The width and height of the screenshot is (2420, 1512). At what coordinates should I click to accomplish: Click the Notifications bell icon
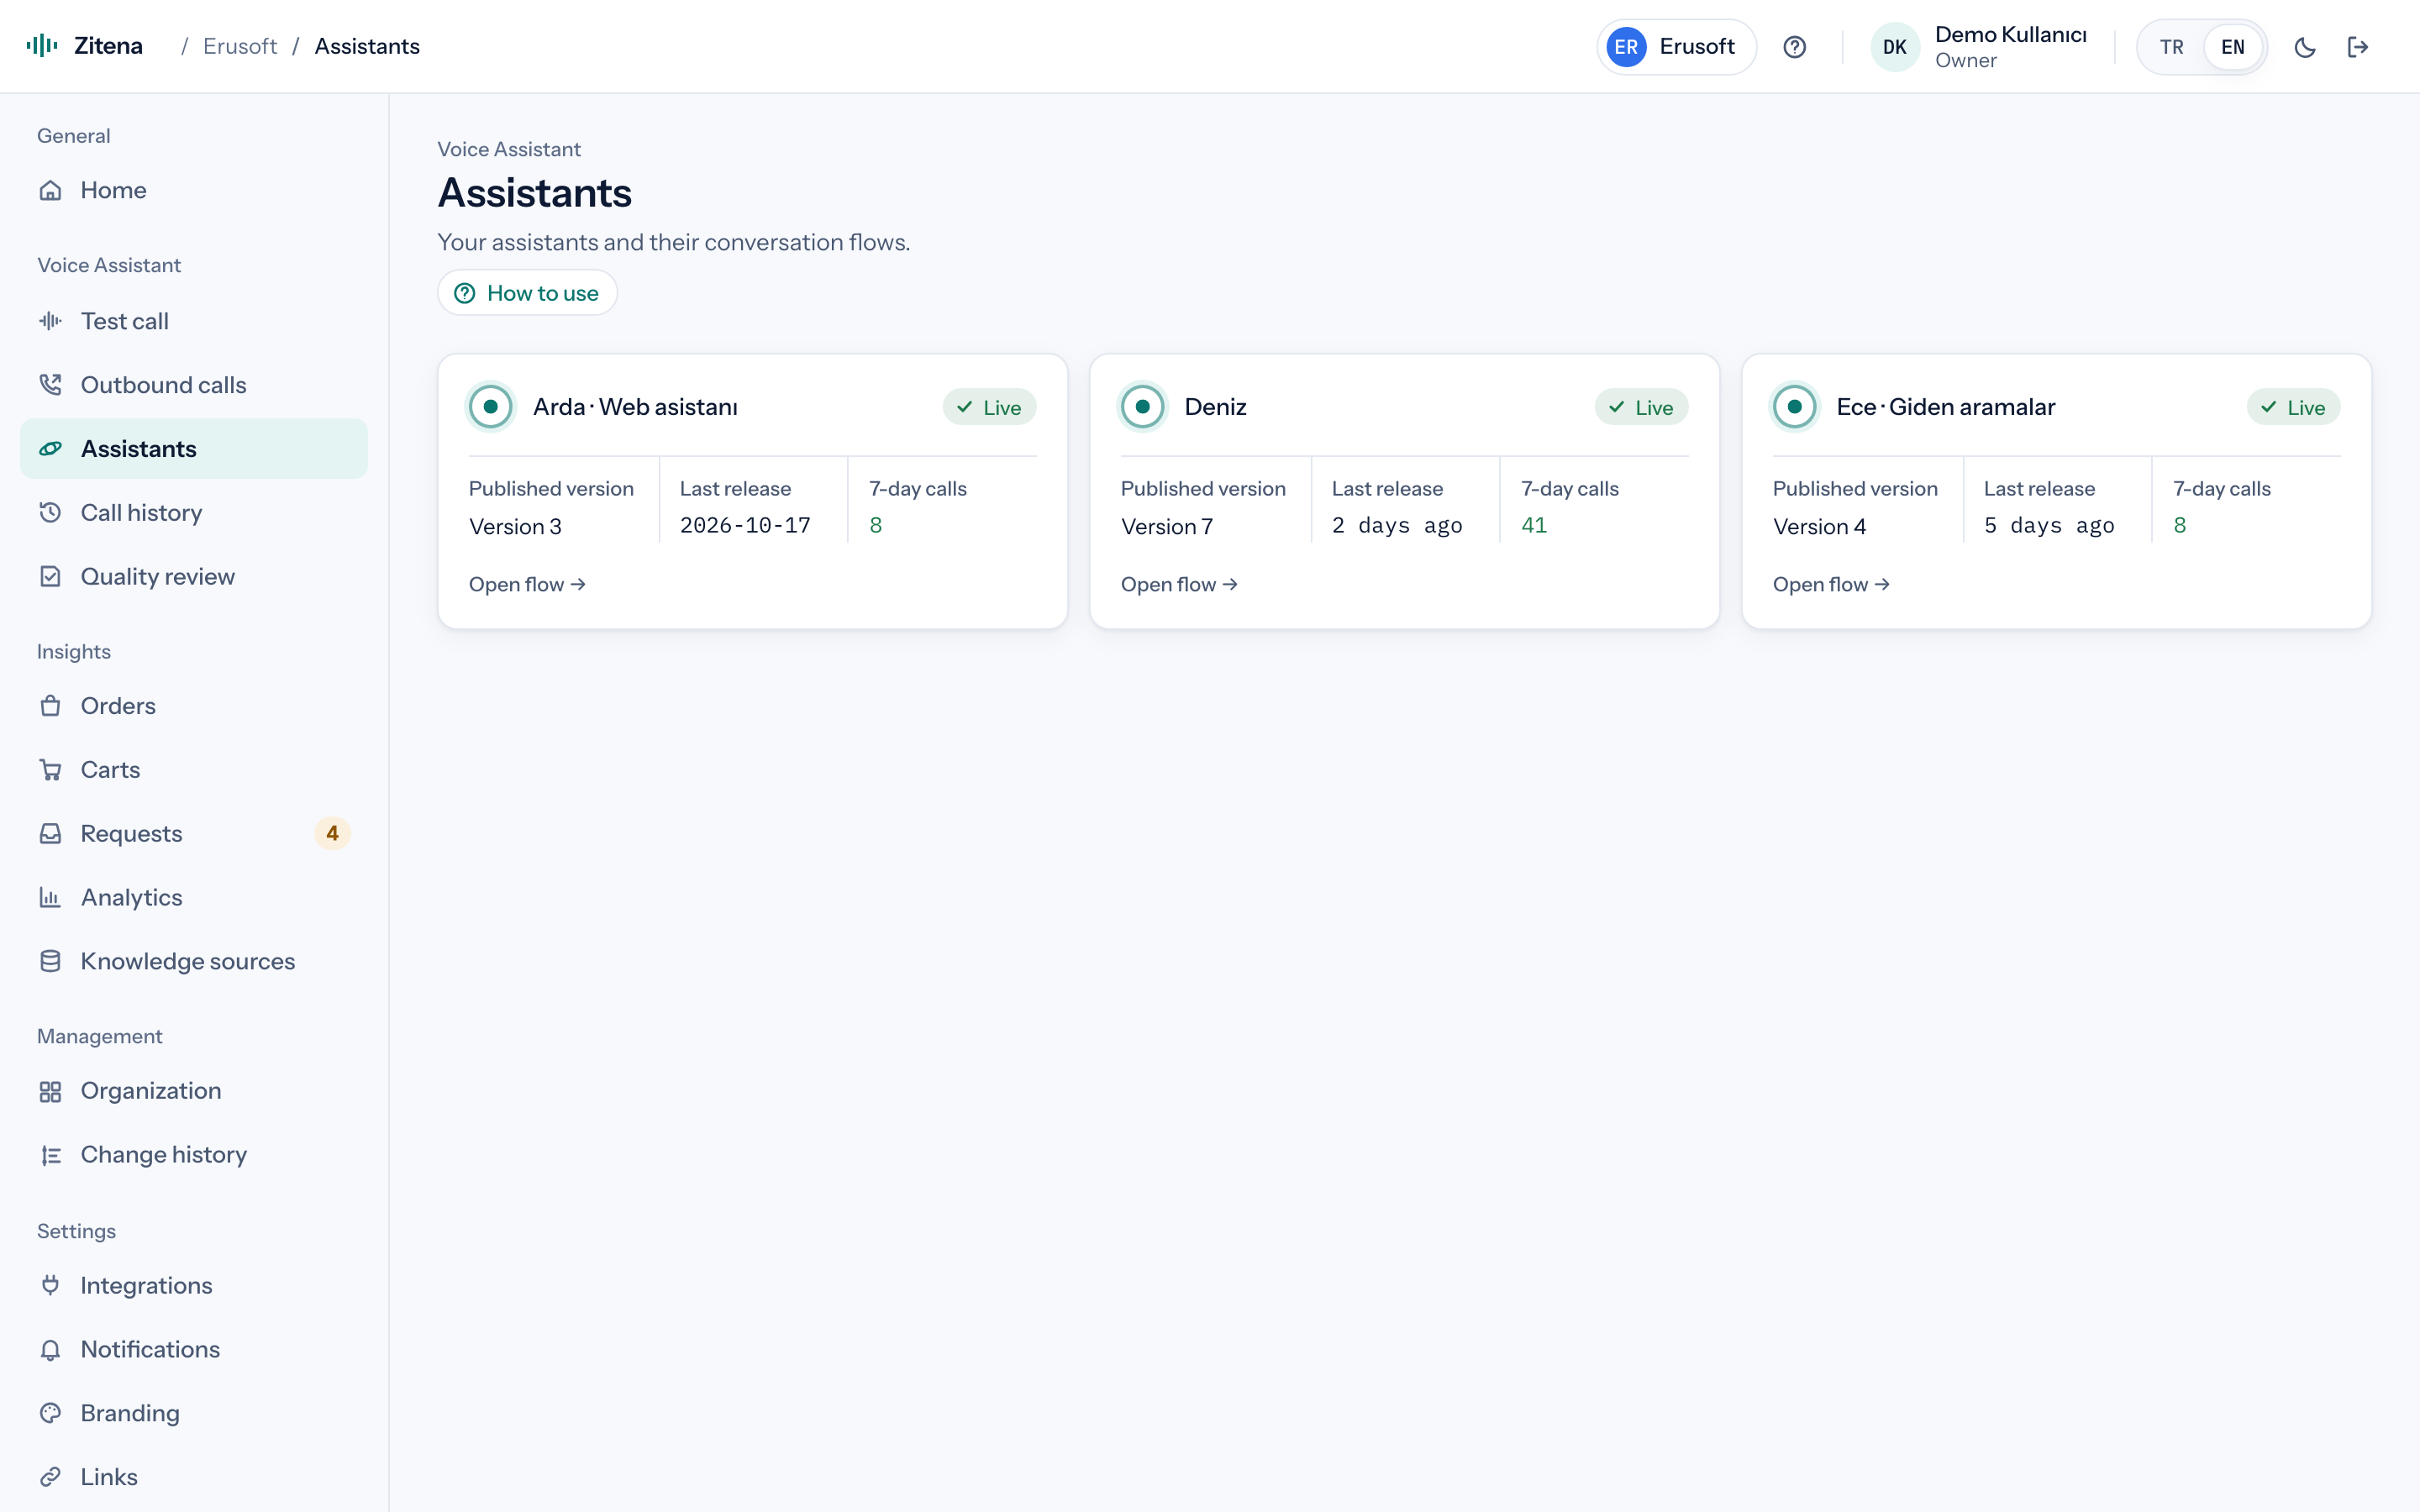point(50,1350)
